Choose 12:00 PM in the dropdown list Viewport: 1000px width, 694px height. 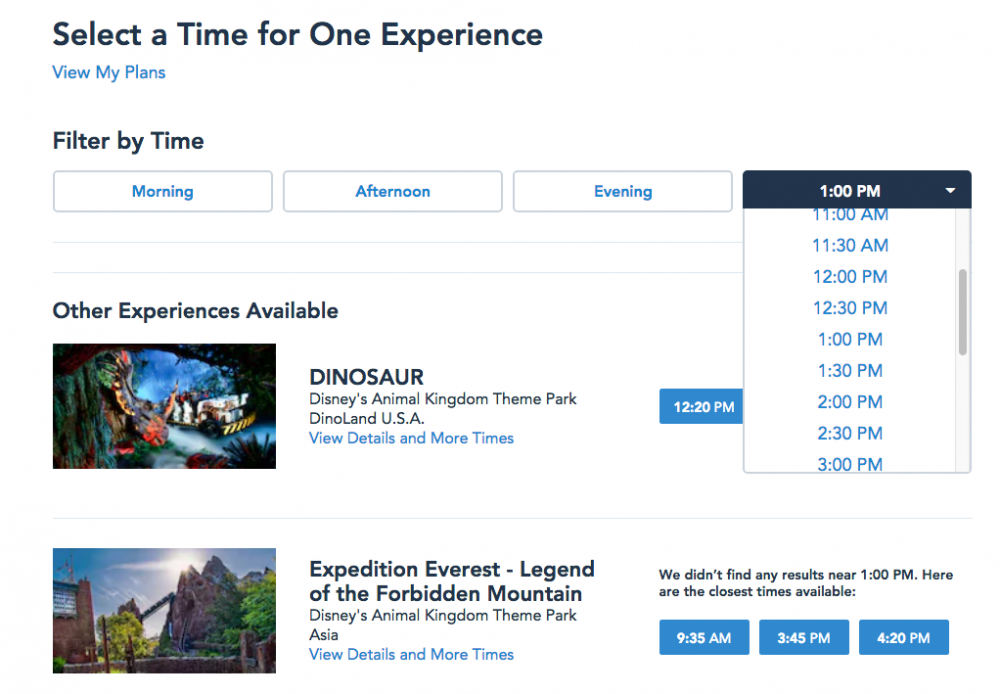click(x=850, y=277)
